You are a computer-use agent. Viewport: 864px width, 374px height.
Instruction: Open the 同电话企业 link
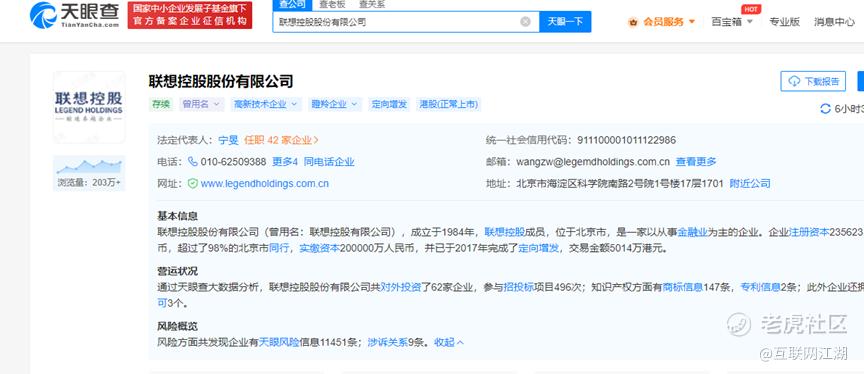(x=329, y=162)
